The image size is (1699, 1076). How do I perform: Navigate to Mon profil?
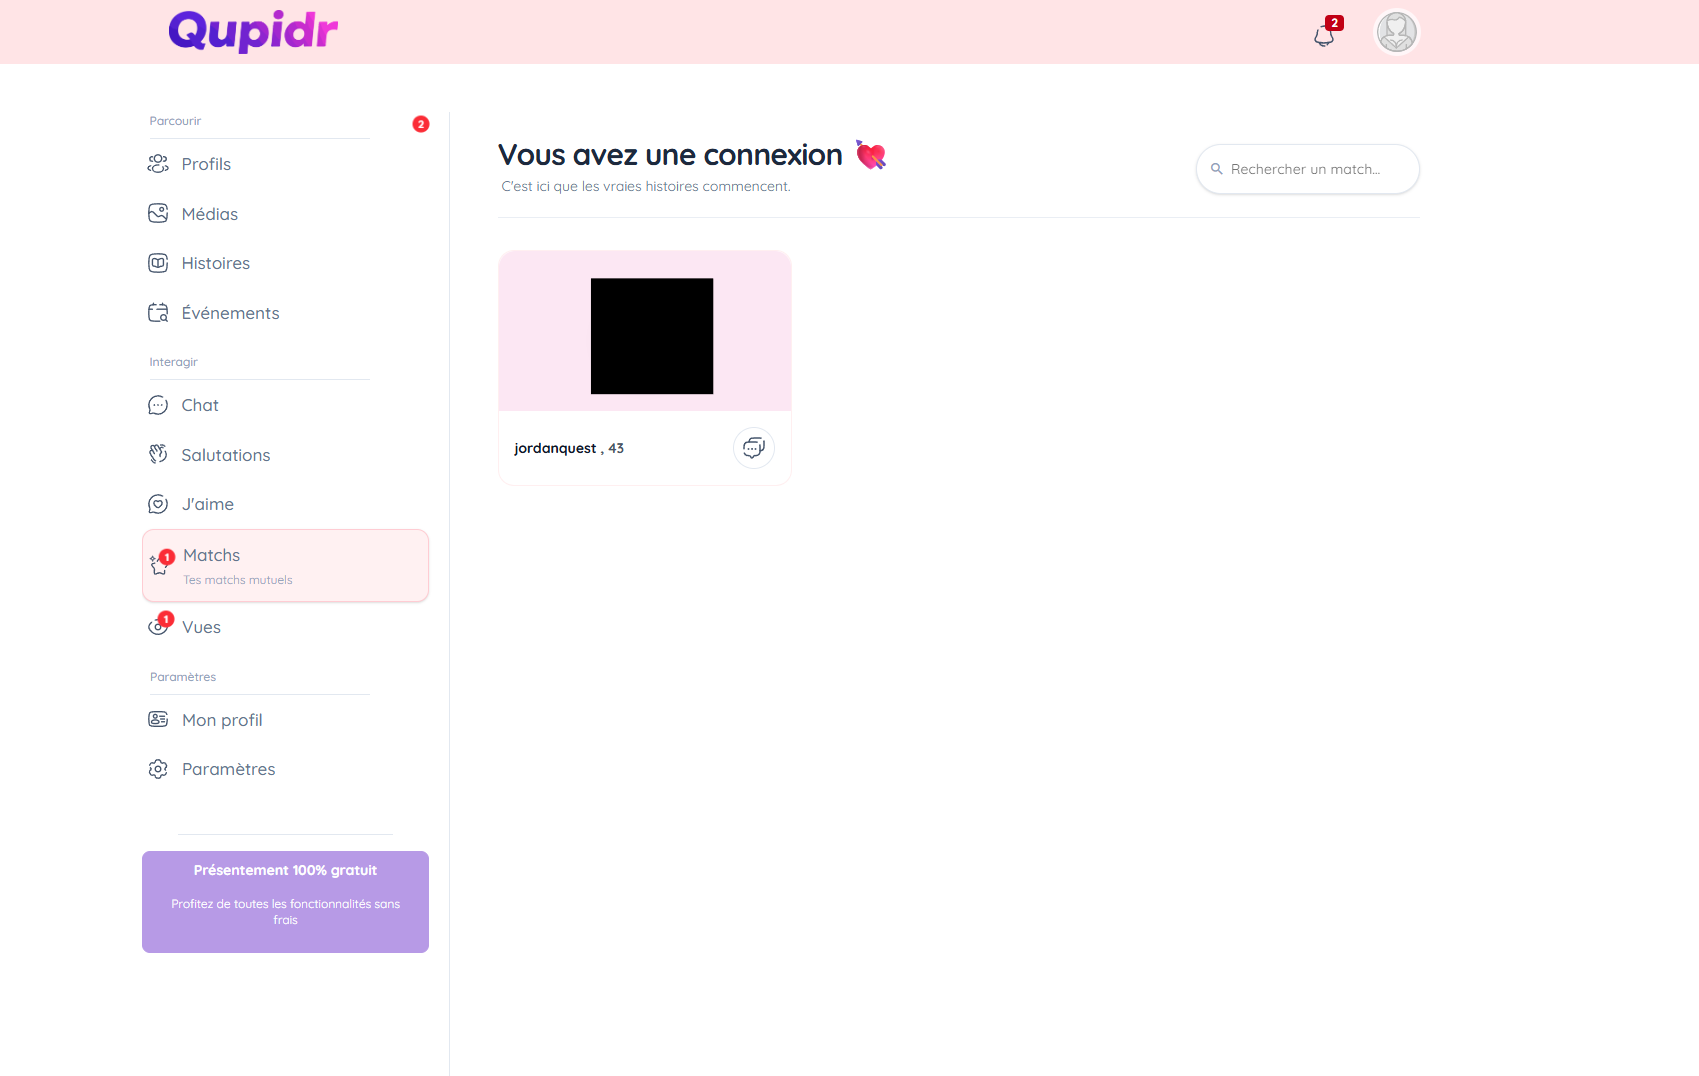coord(222,720)
